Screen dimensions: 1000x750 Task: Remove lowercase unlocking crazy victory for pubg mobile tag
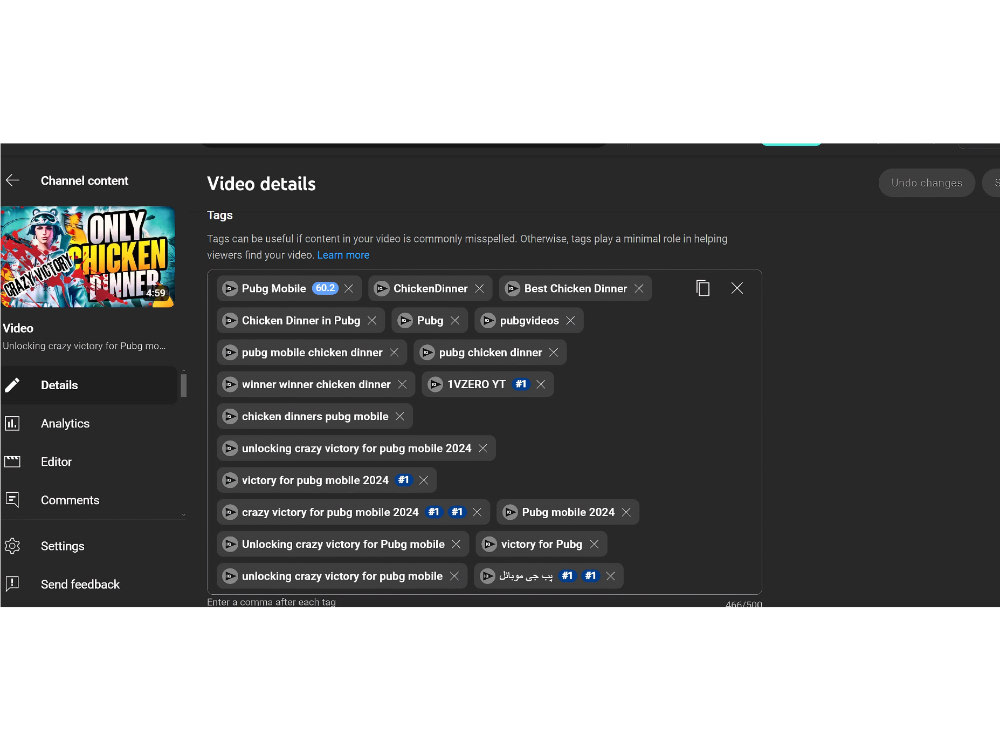454,576
